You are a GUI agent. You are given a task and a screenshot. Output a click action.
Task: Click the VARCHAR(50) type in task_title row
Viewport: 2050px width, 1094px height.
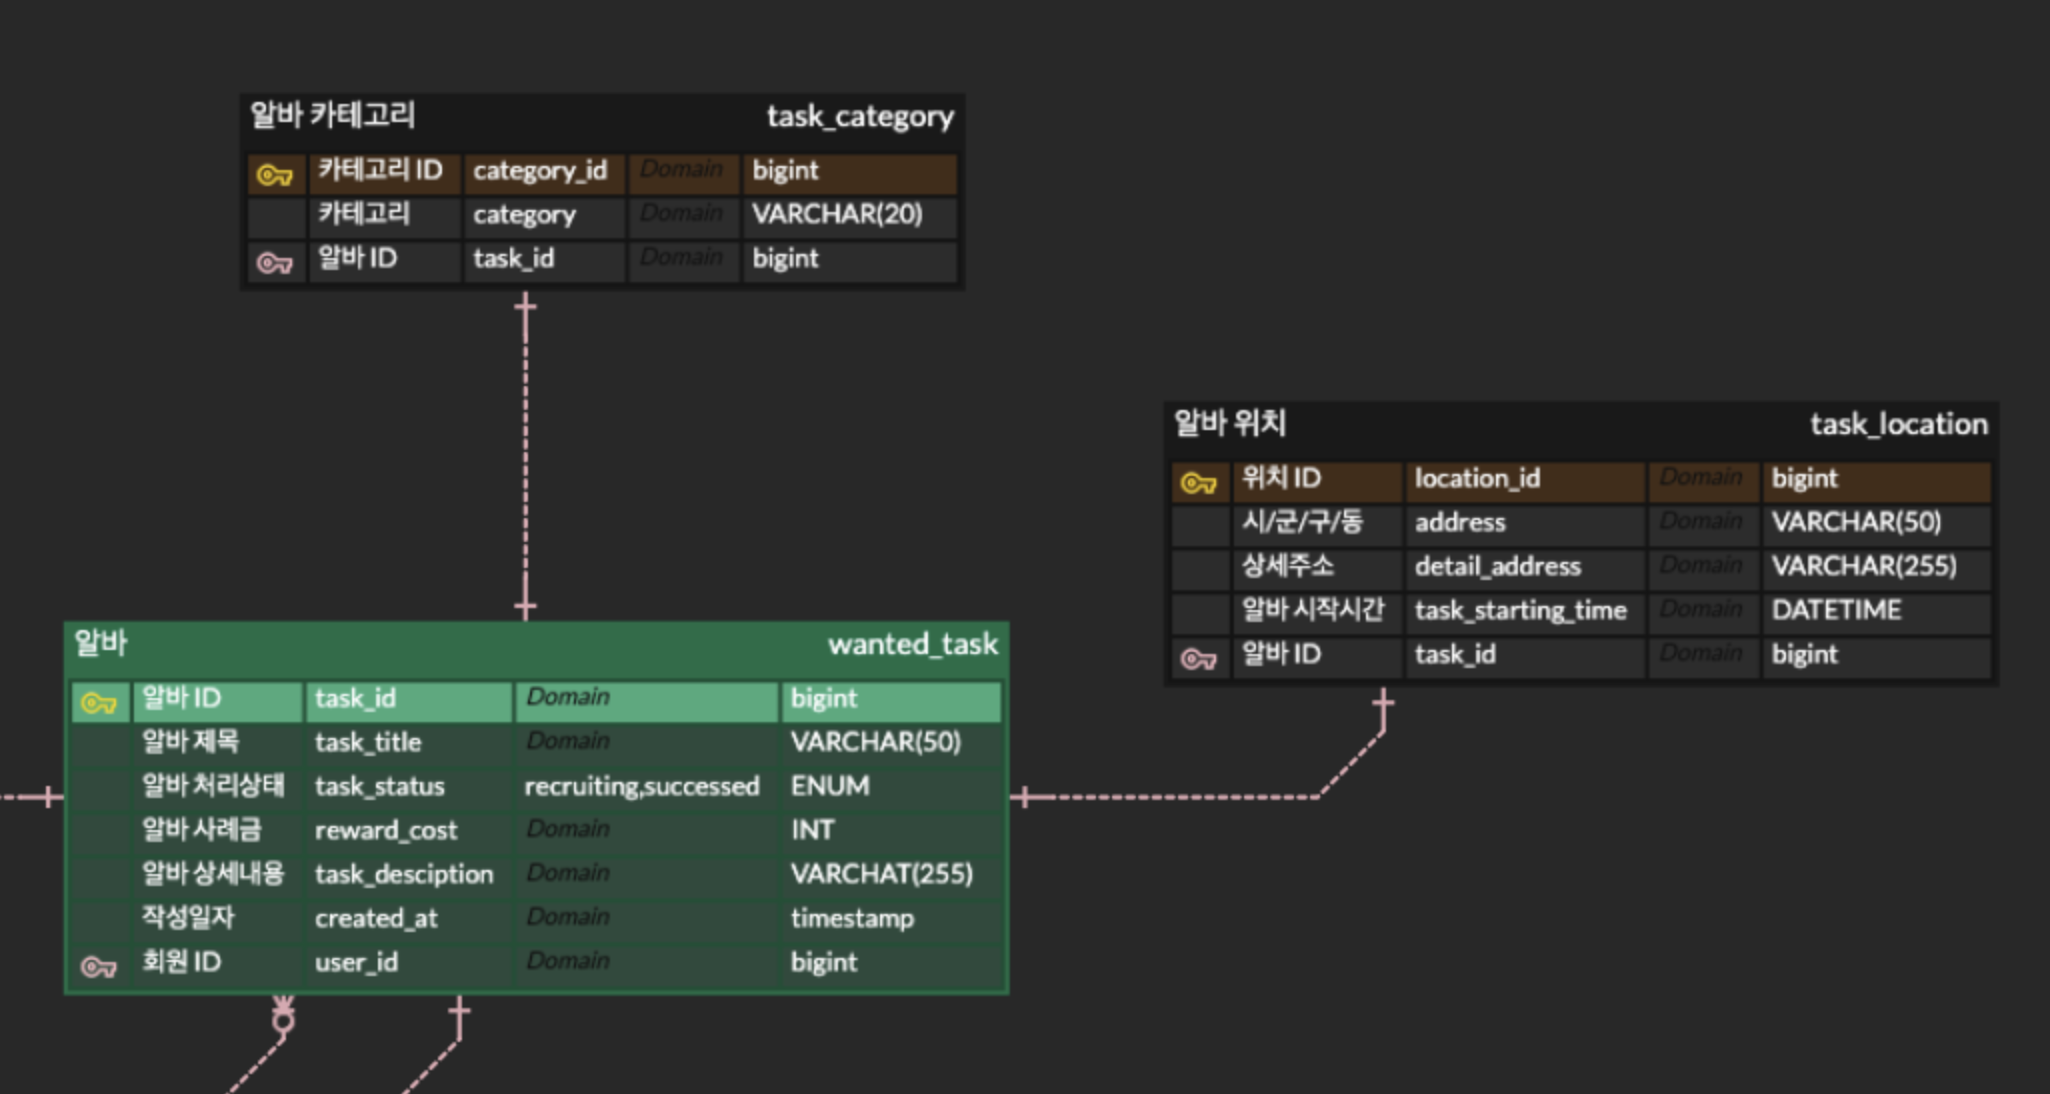tap(891, 744)
